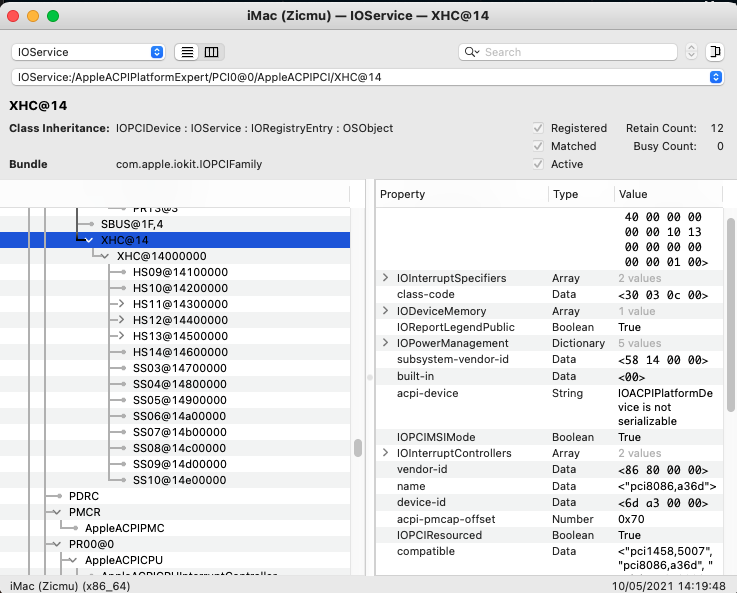Click the name value pci8086,a36d
The image size is (737, 593).
(667, 486)
